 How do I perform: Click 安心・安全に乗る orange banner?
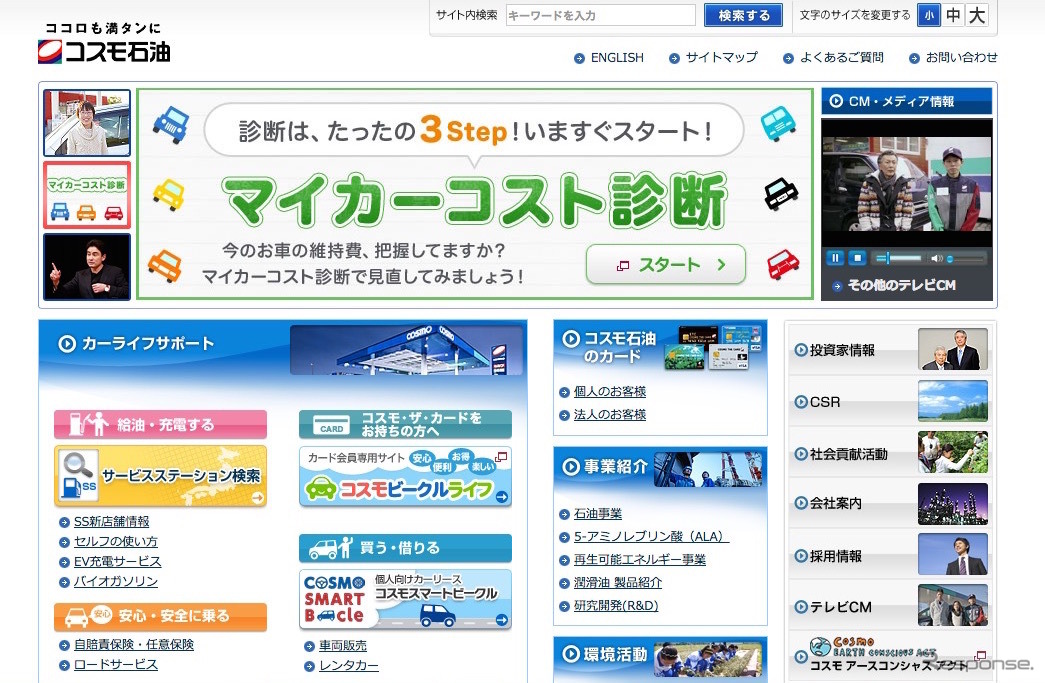point(161,616)
